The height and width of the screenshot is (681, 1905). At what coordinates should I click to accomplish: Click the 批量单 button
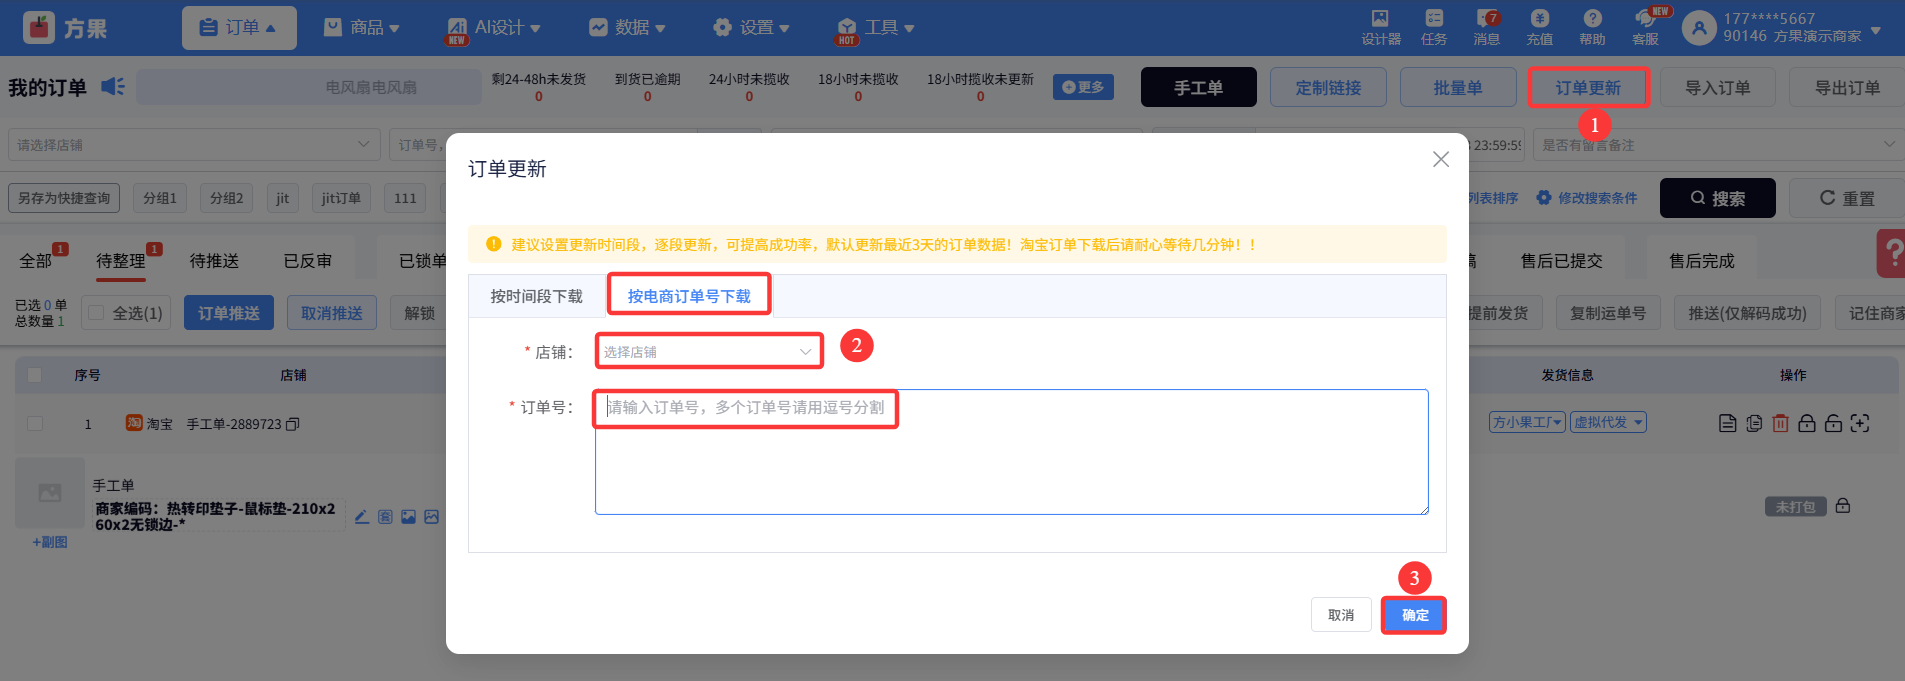tap(1458, 88)
